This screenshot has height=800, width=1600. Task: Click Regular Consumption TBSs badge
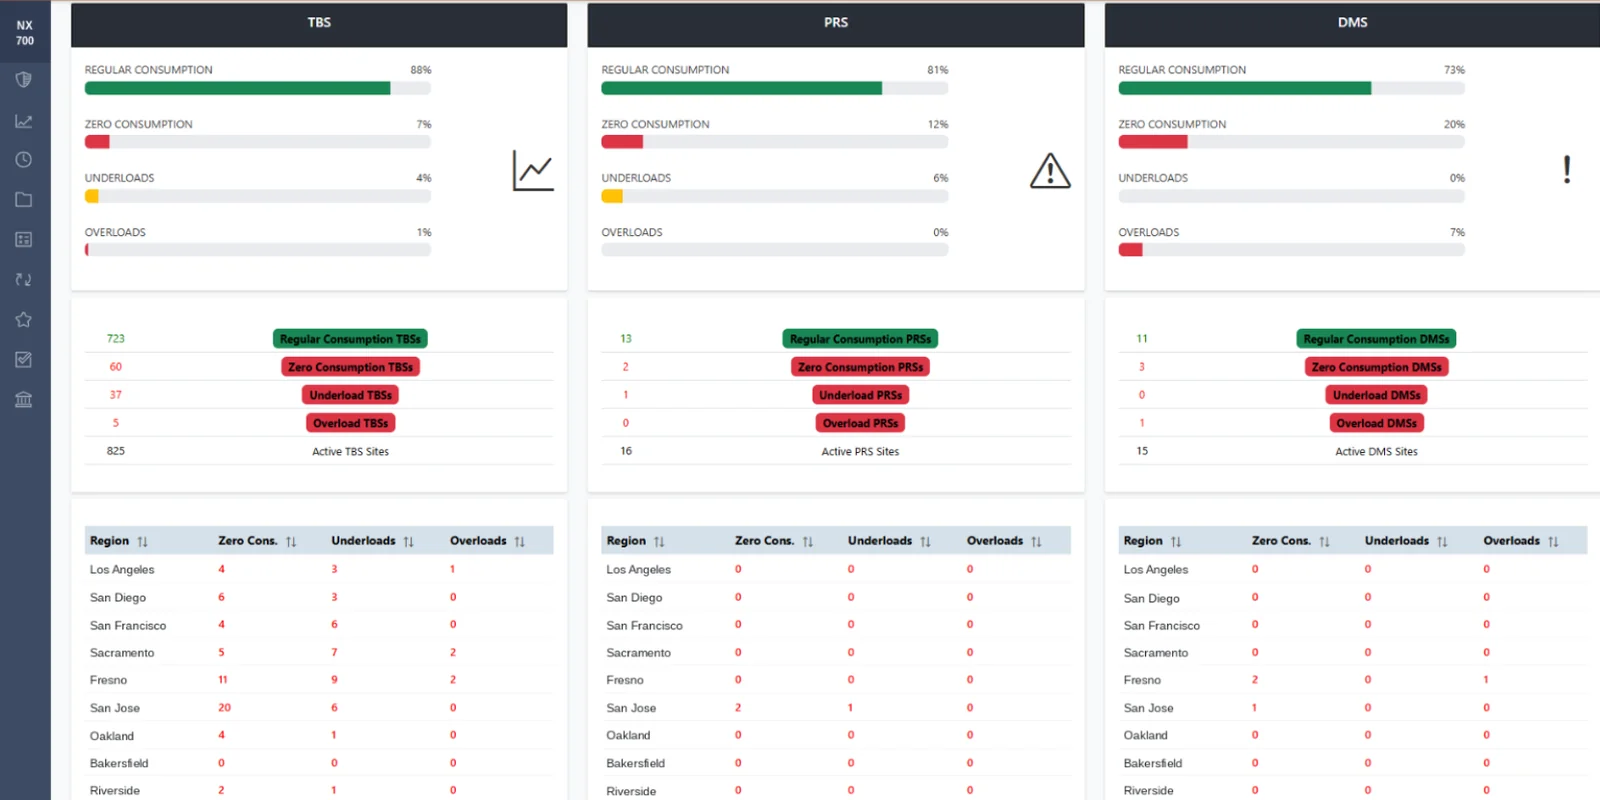(350, 339)
